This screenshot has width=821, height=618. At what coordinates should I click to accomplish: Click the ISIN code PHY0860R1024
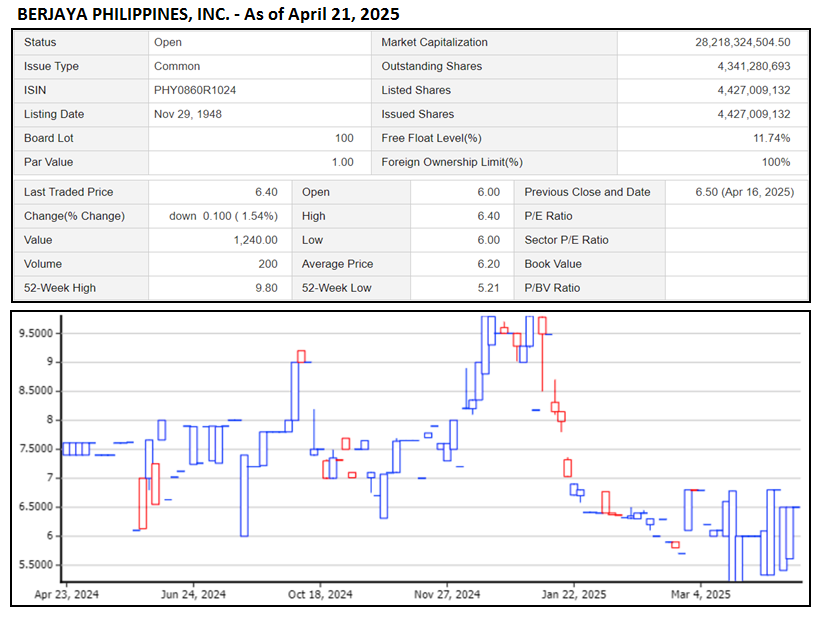[195, 90]
